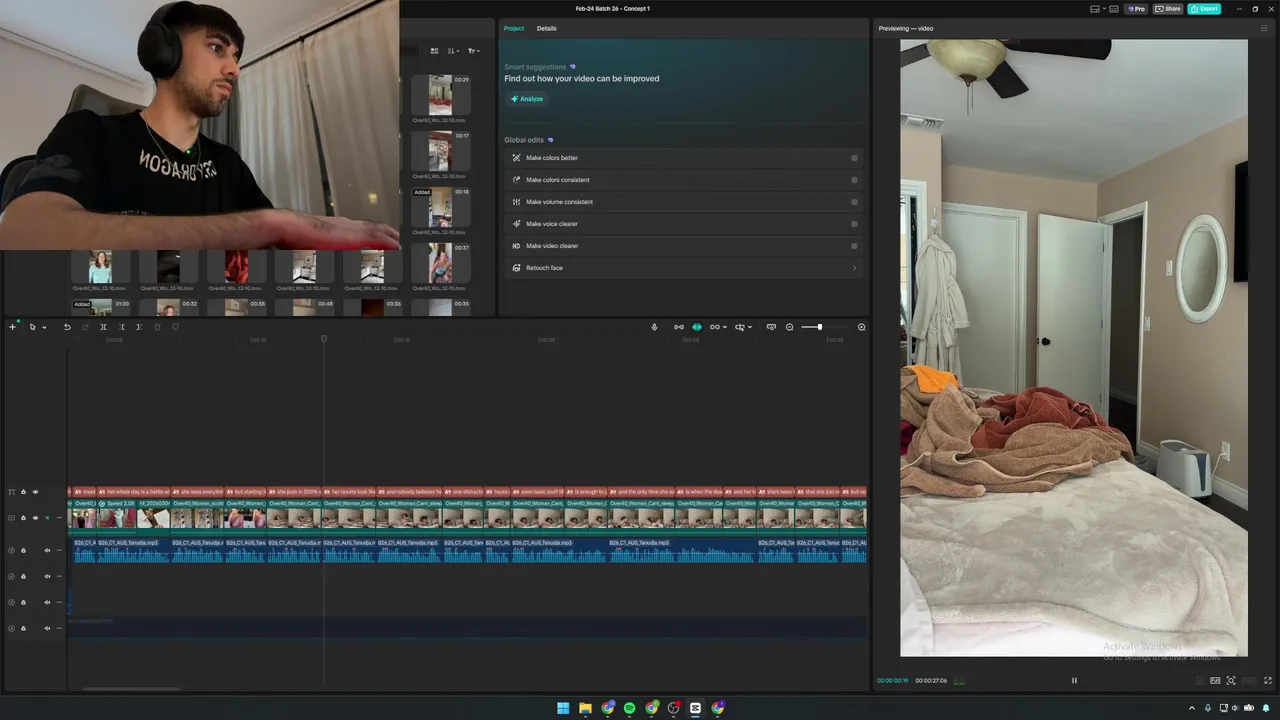
Task: Open the layout dropdown arrow in title bar
Action: click(1105, 9)
